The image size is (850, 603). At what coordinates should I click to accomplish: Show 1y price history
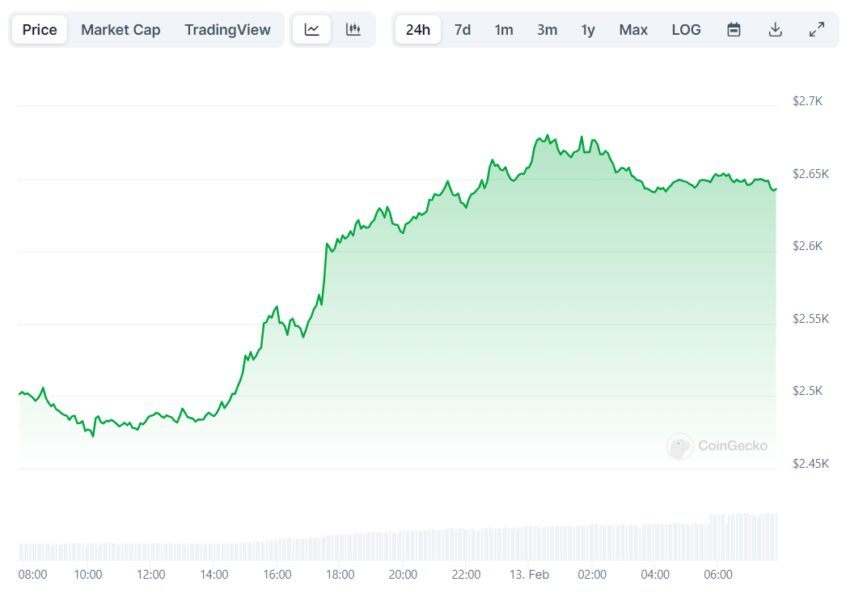tap(588, 30)
